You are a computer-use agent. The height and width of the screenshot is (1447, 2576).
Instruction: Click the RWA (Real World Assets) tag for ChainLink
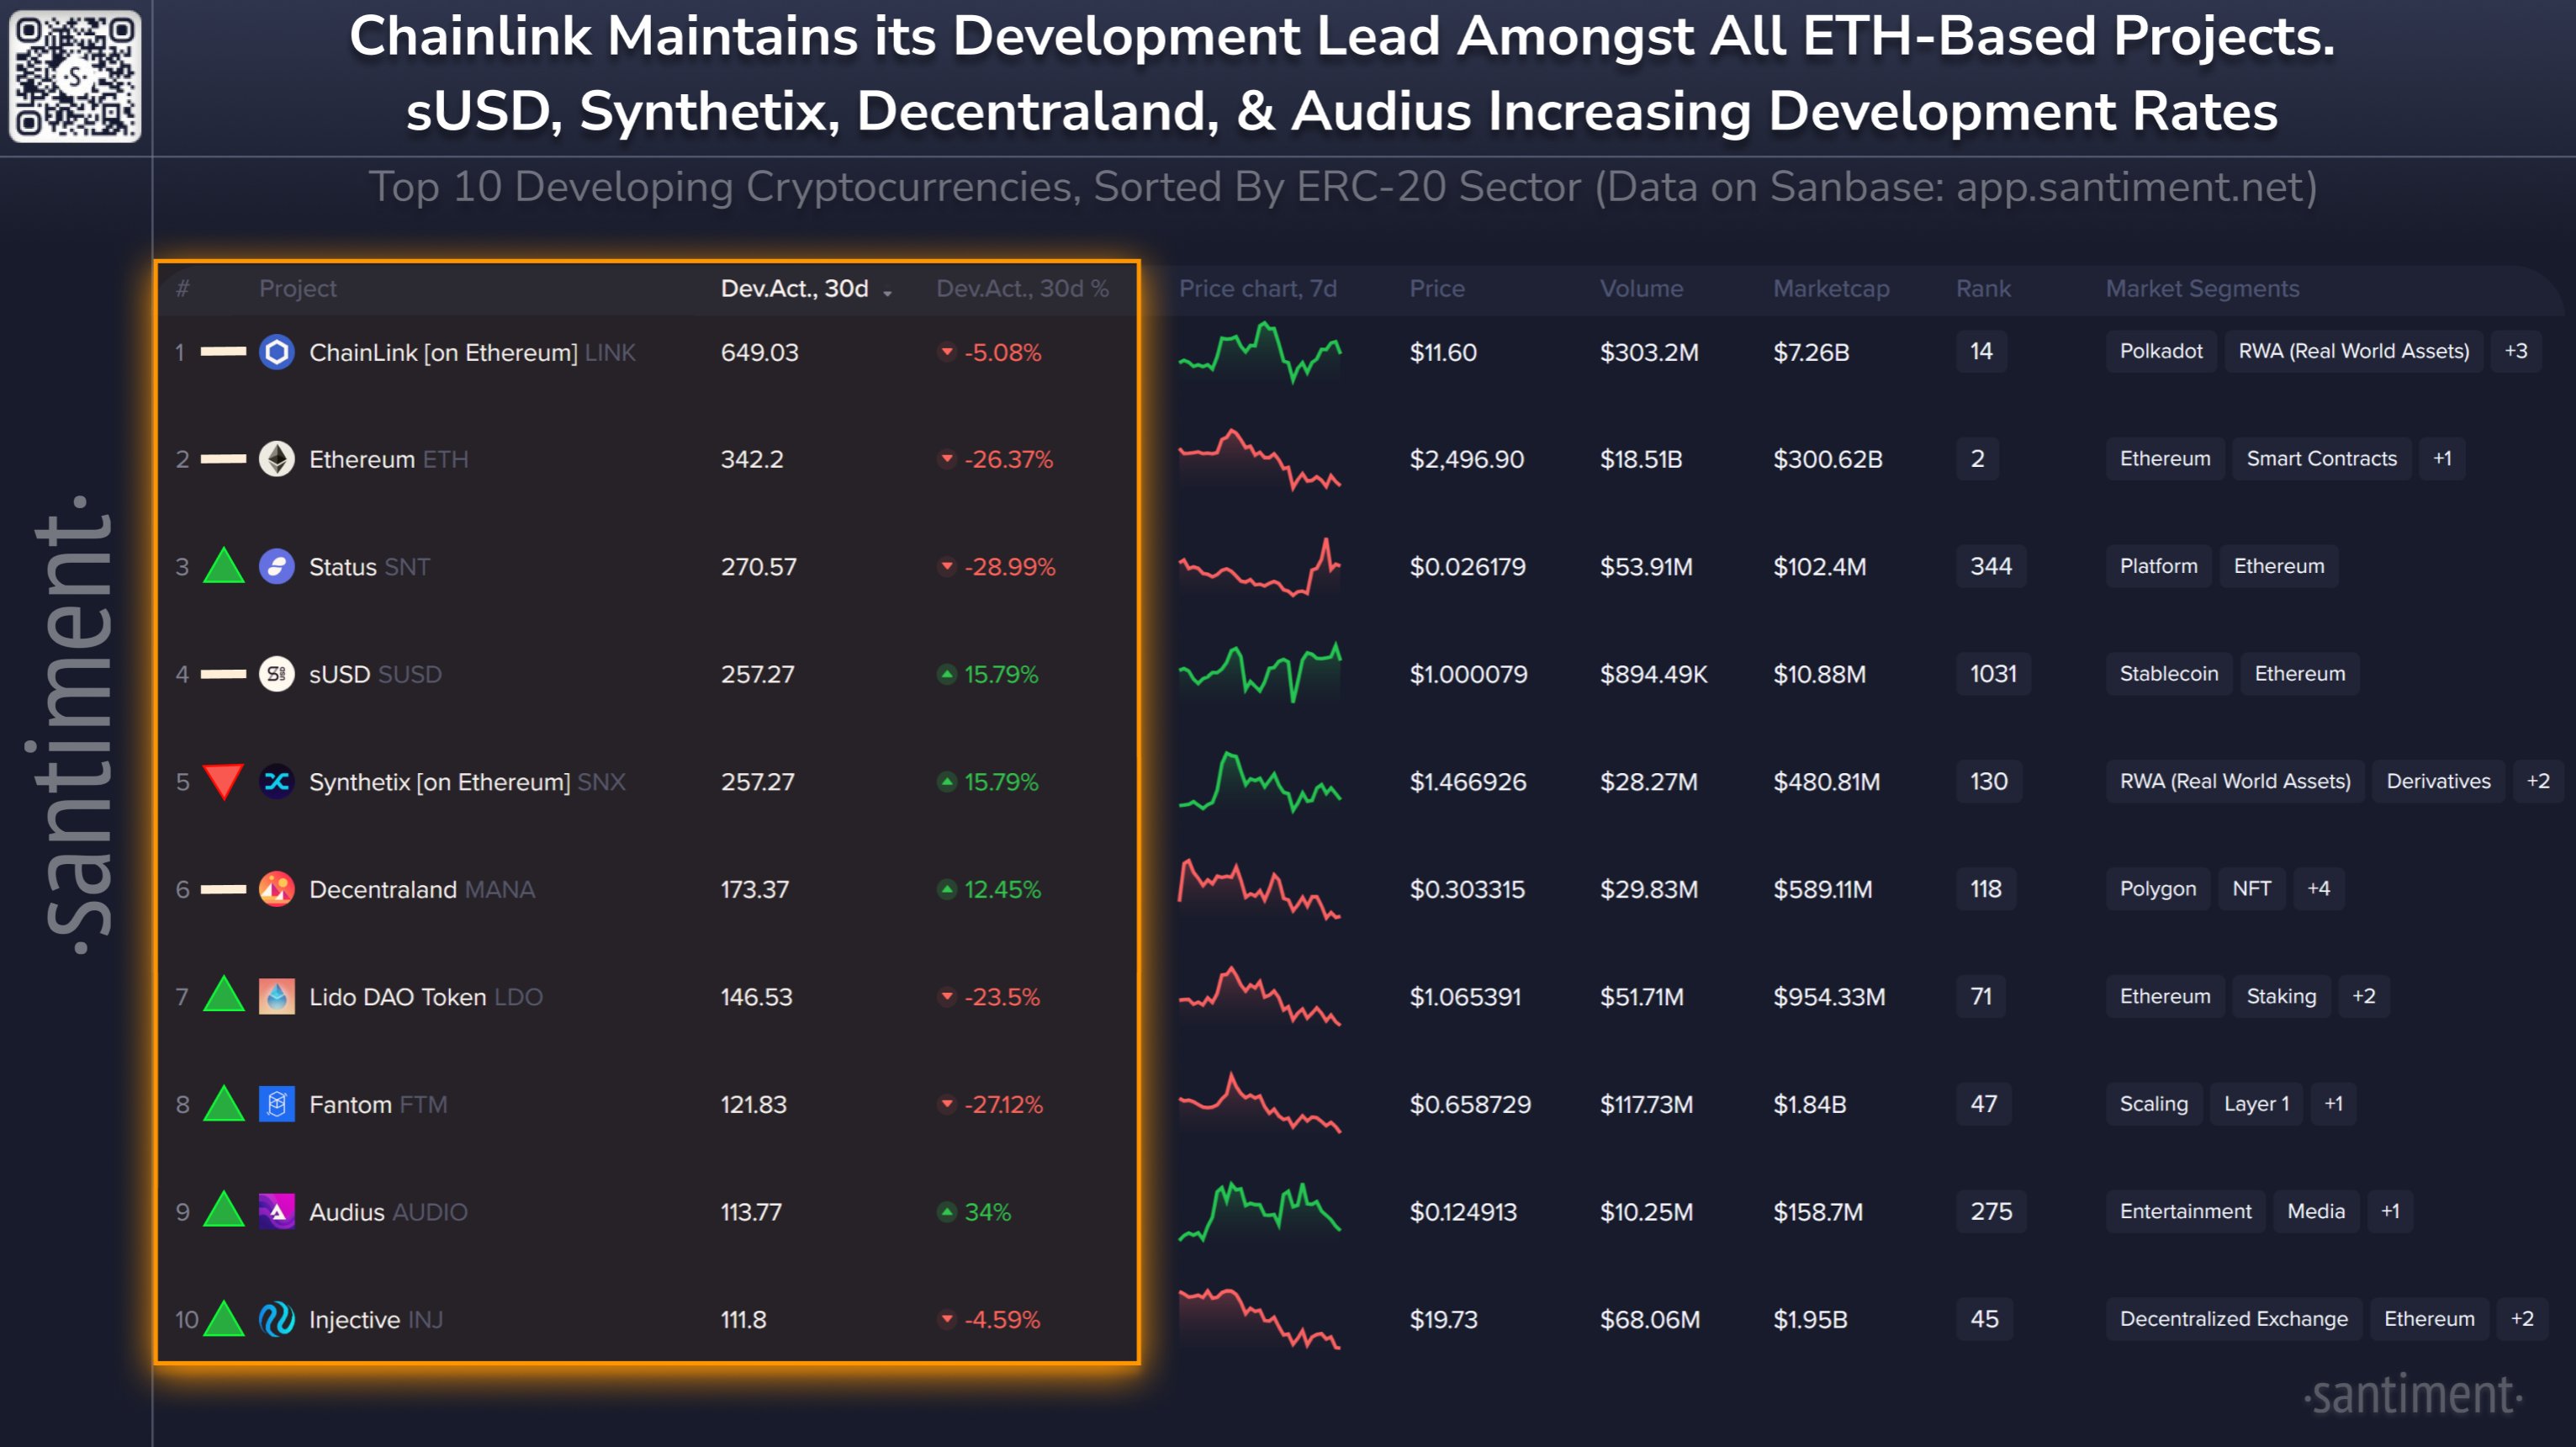(2353, 351)
